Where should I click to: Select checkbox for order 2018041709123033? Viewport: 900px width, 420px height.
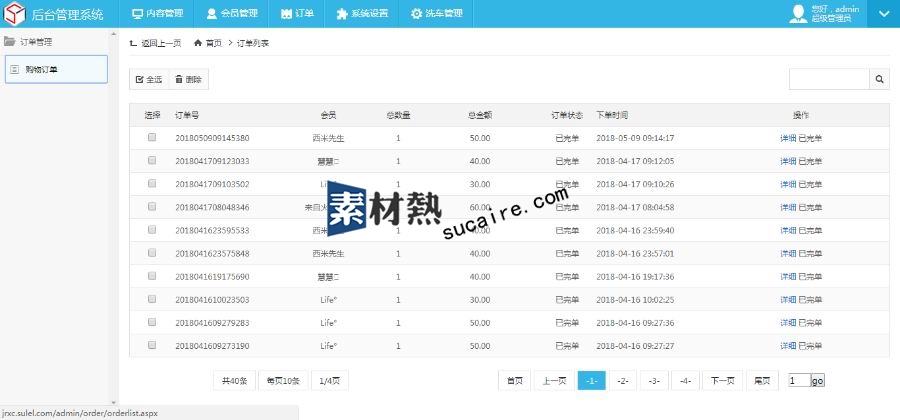[x=152, y=161]
